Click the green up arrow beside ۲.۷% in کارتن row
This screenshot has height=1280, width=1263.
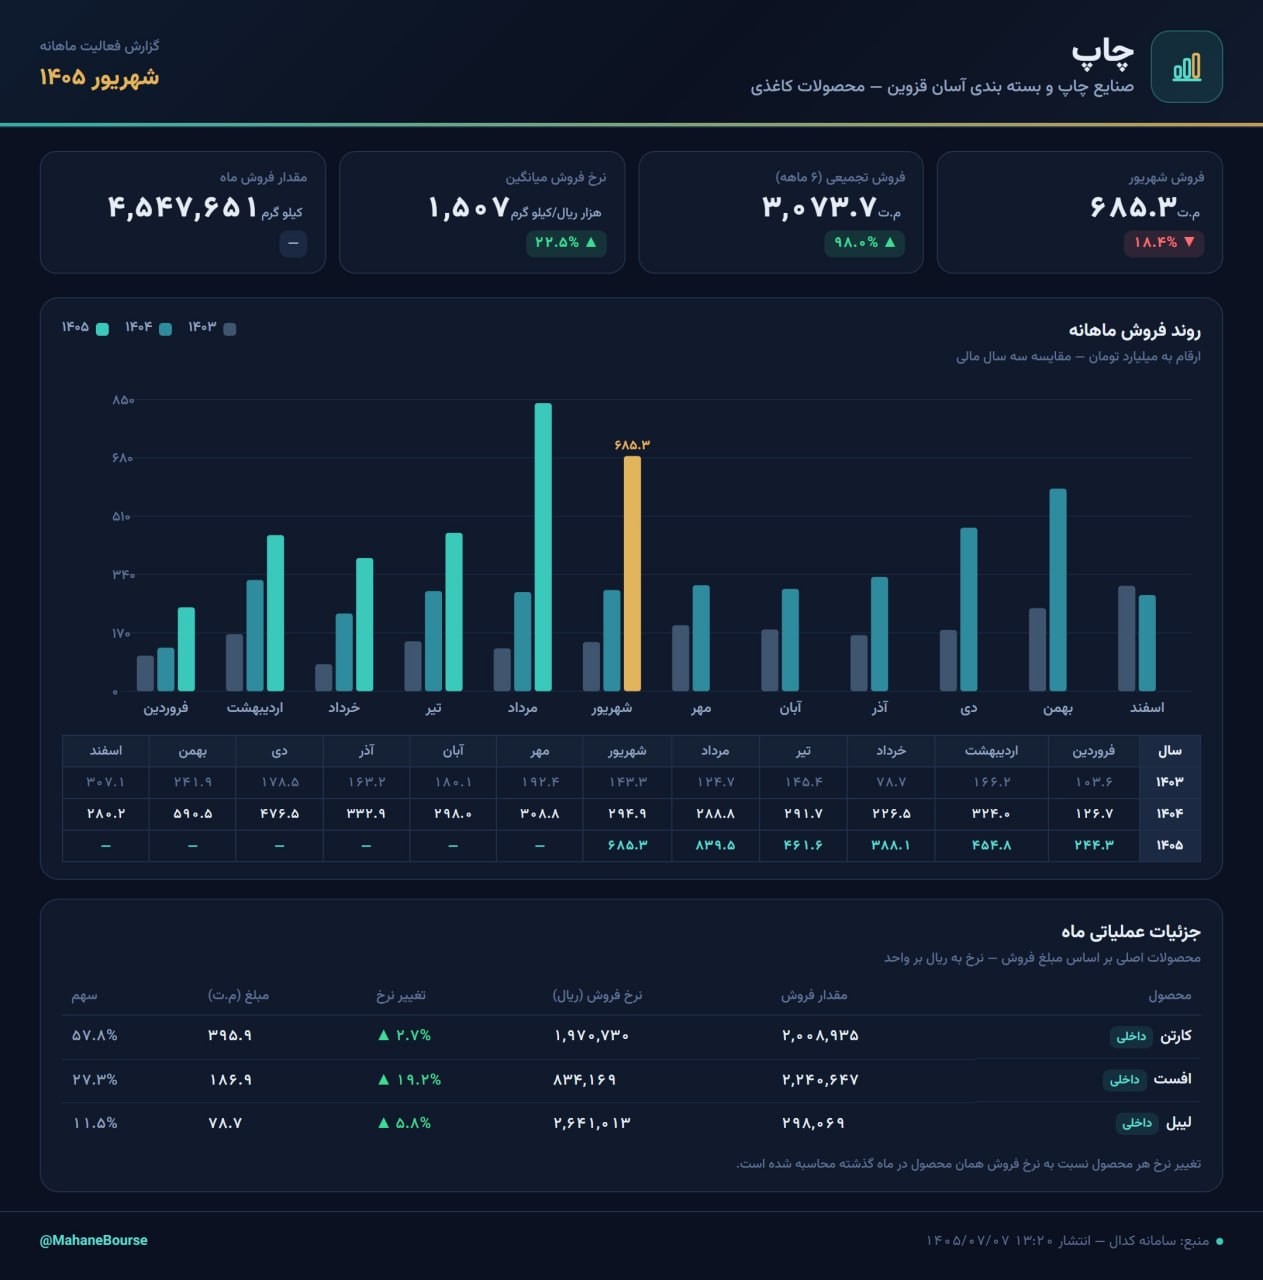tap(383, 1035)
